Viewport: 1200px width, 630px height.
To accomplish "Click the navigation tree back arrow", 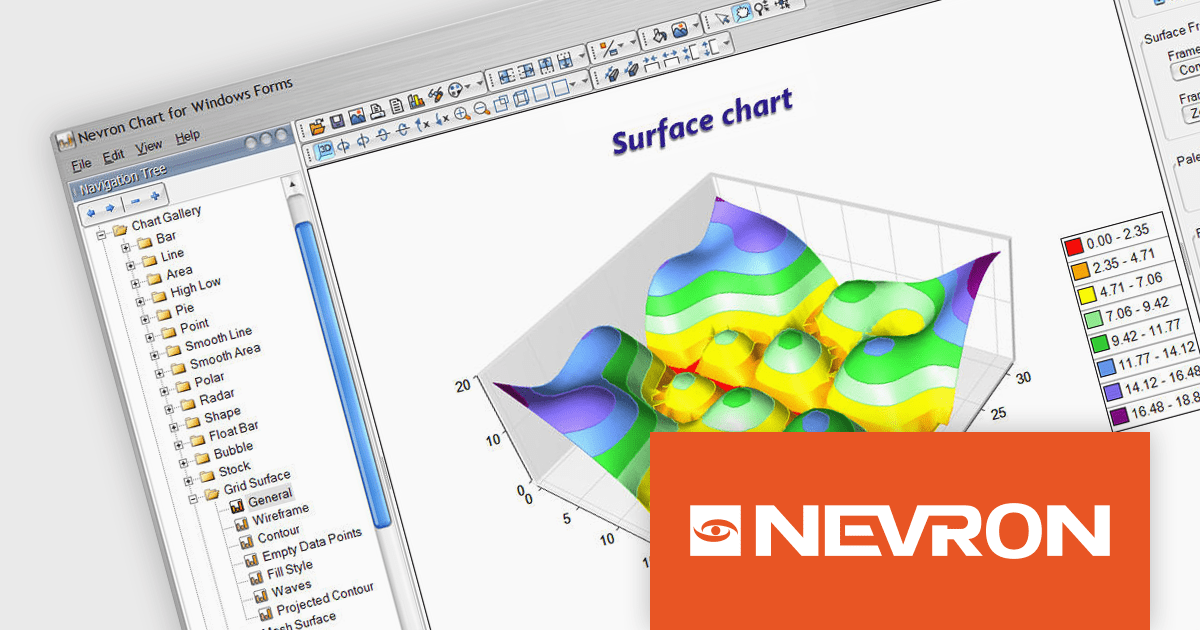I will point(91,213).
